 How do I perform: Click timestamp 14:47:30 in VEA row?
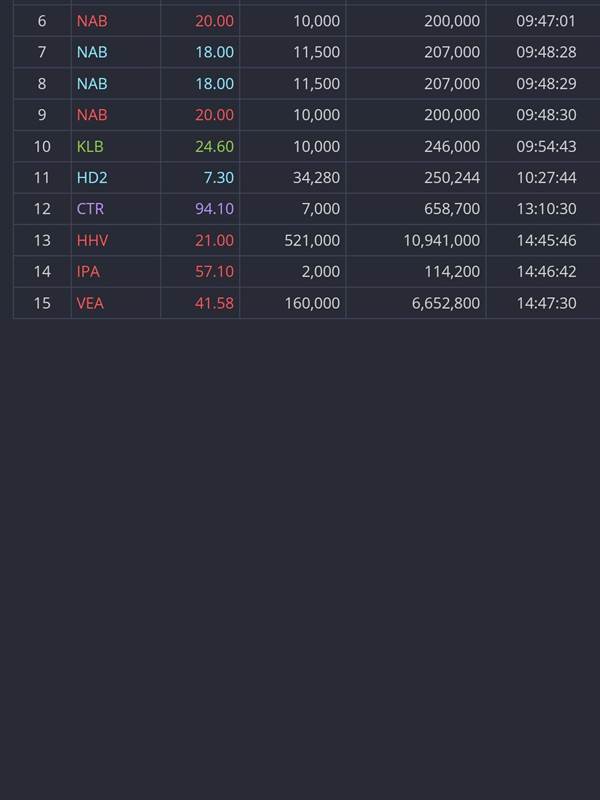pyautogui.click(x=546, y=302)
